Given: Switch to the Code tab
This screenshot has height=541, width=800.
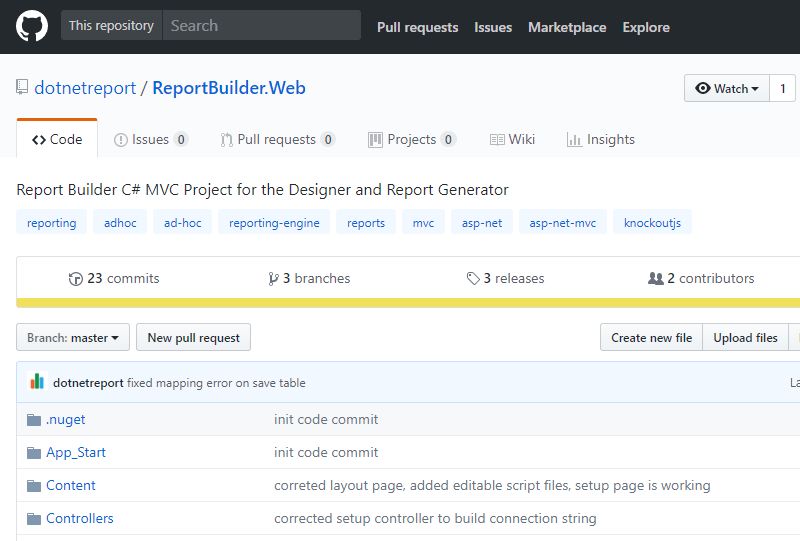Looking at the screenshot, I should click(57, 139).
